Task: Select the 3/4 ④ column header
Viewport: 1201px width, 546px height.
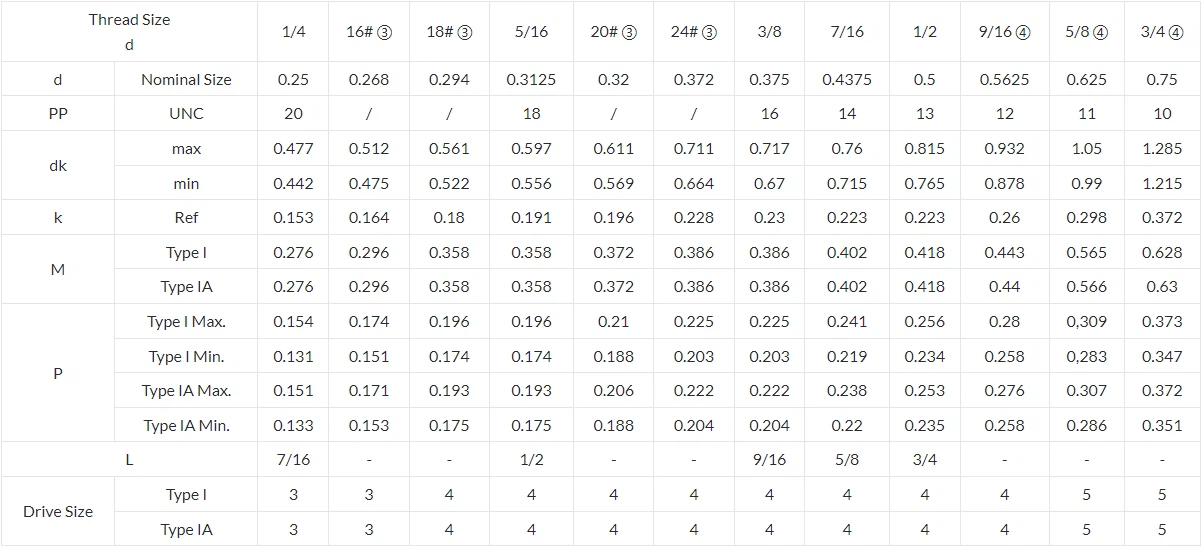Action: (x=1162, y=32)
